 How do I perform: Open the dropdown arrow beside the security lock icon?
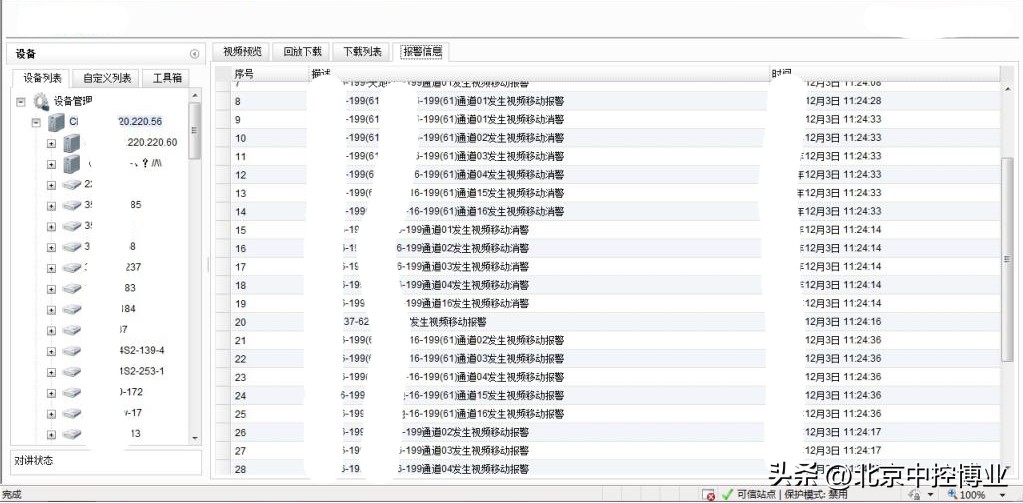(930, 495)
